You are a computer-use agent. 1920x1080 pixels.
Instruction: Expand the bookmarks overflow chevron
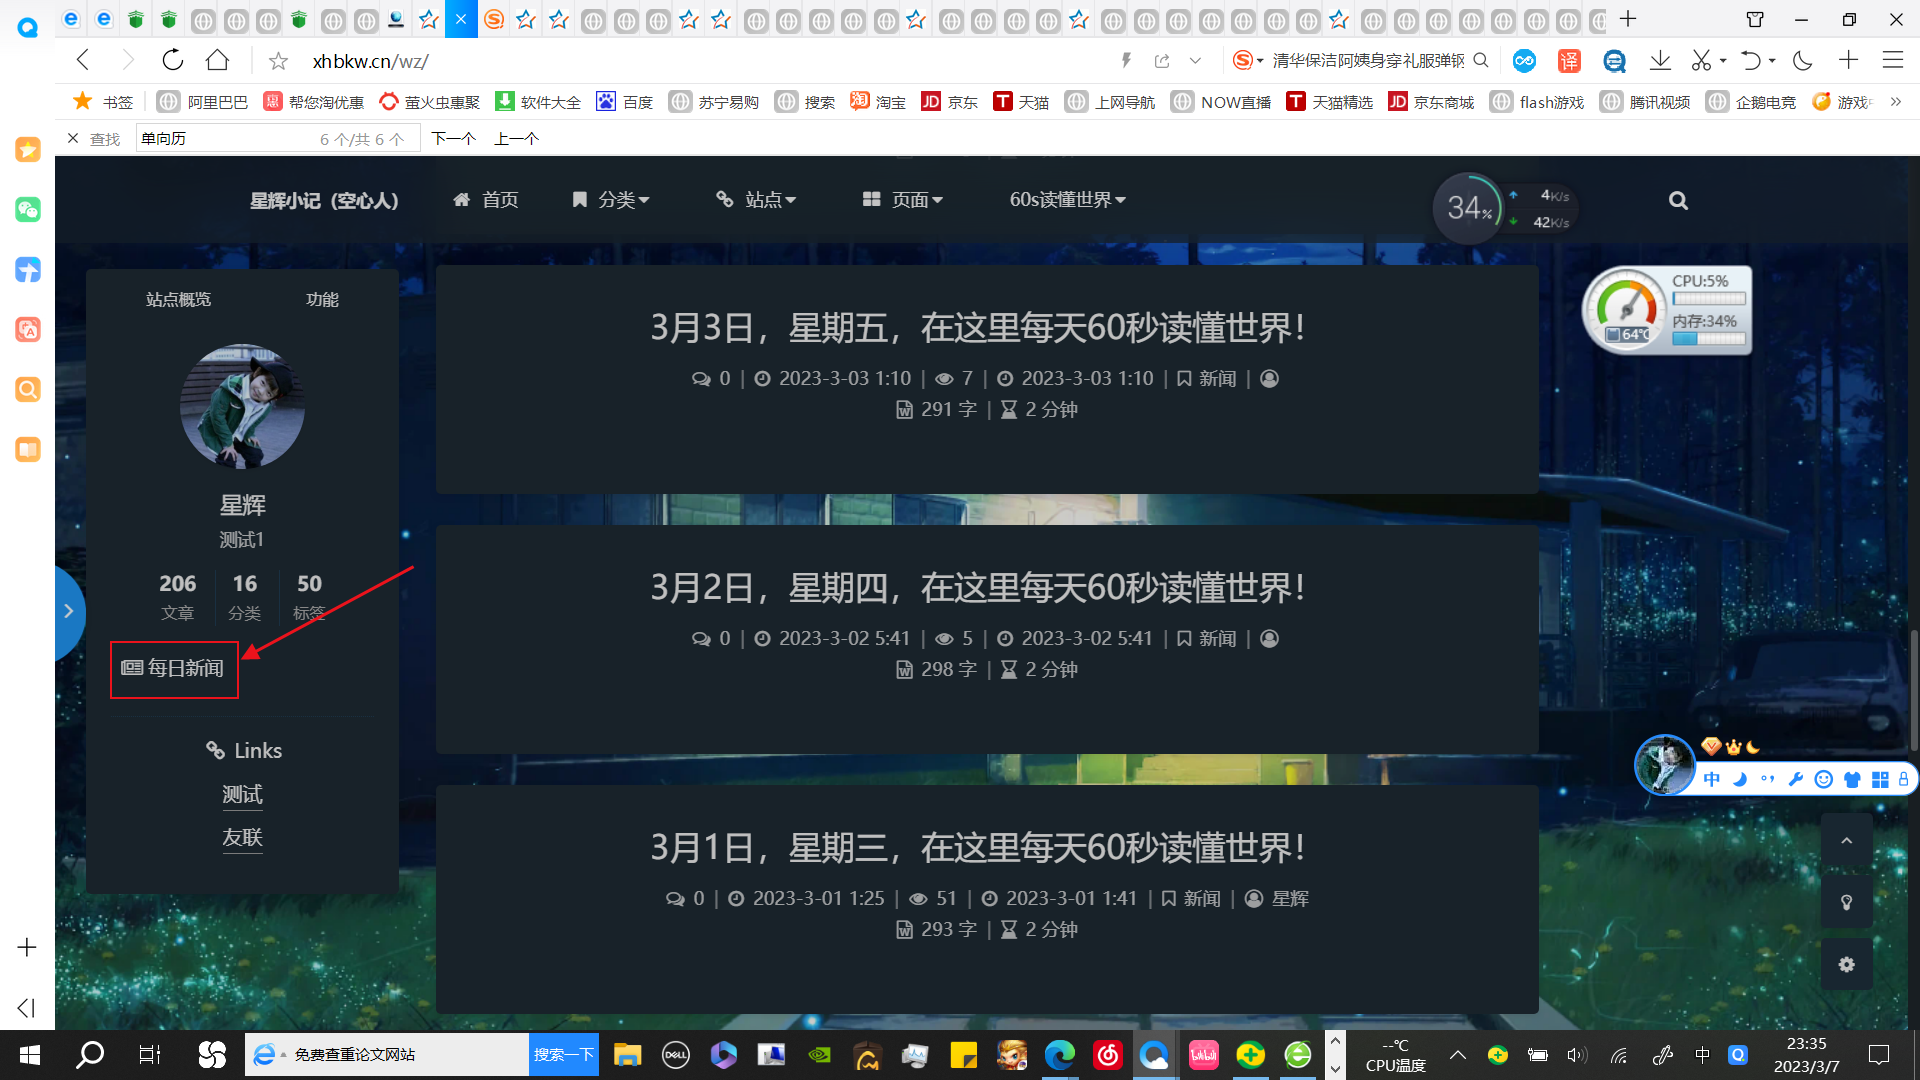tap(1895, 102)
